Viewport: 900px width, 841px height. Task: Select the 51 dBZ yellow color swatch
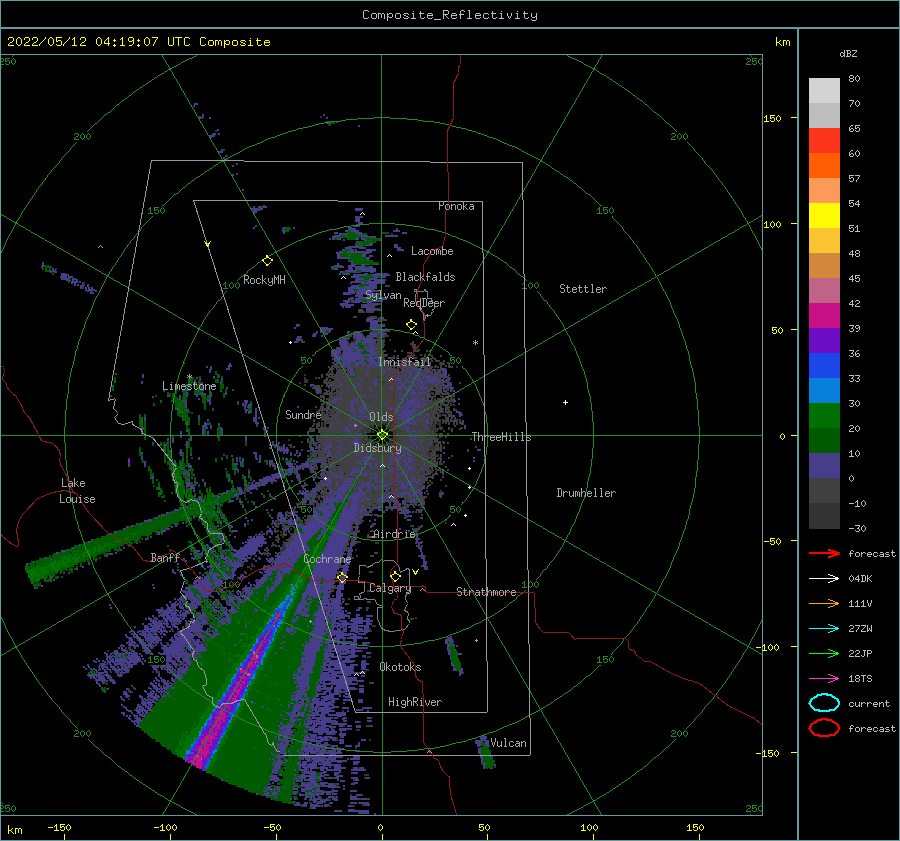tap(824, 215)
